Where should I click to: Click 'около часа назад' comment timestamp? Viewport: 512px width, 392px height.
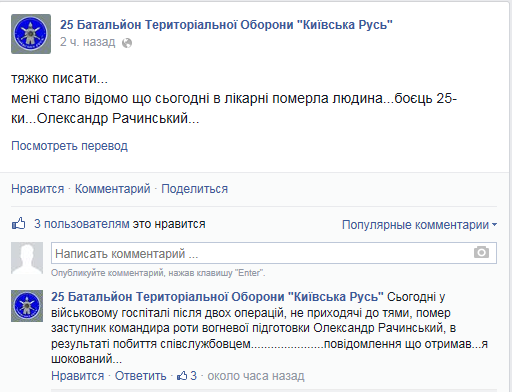click(256, 376)
